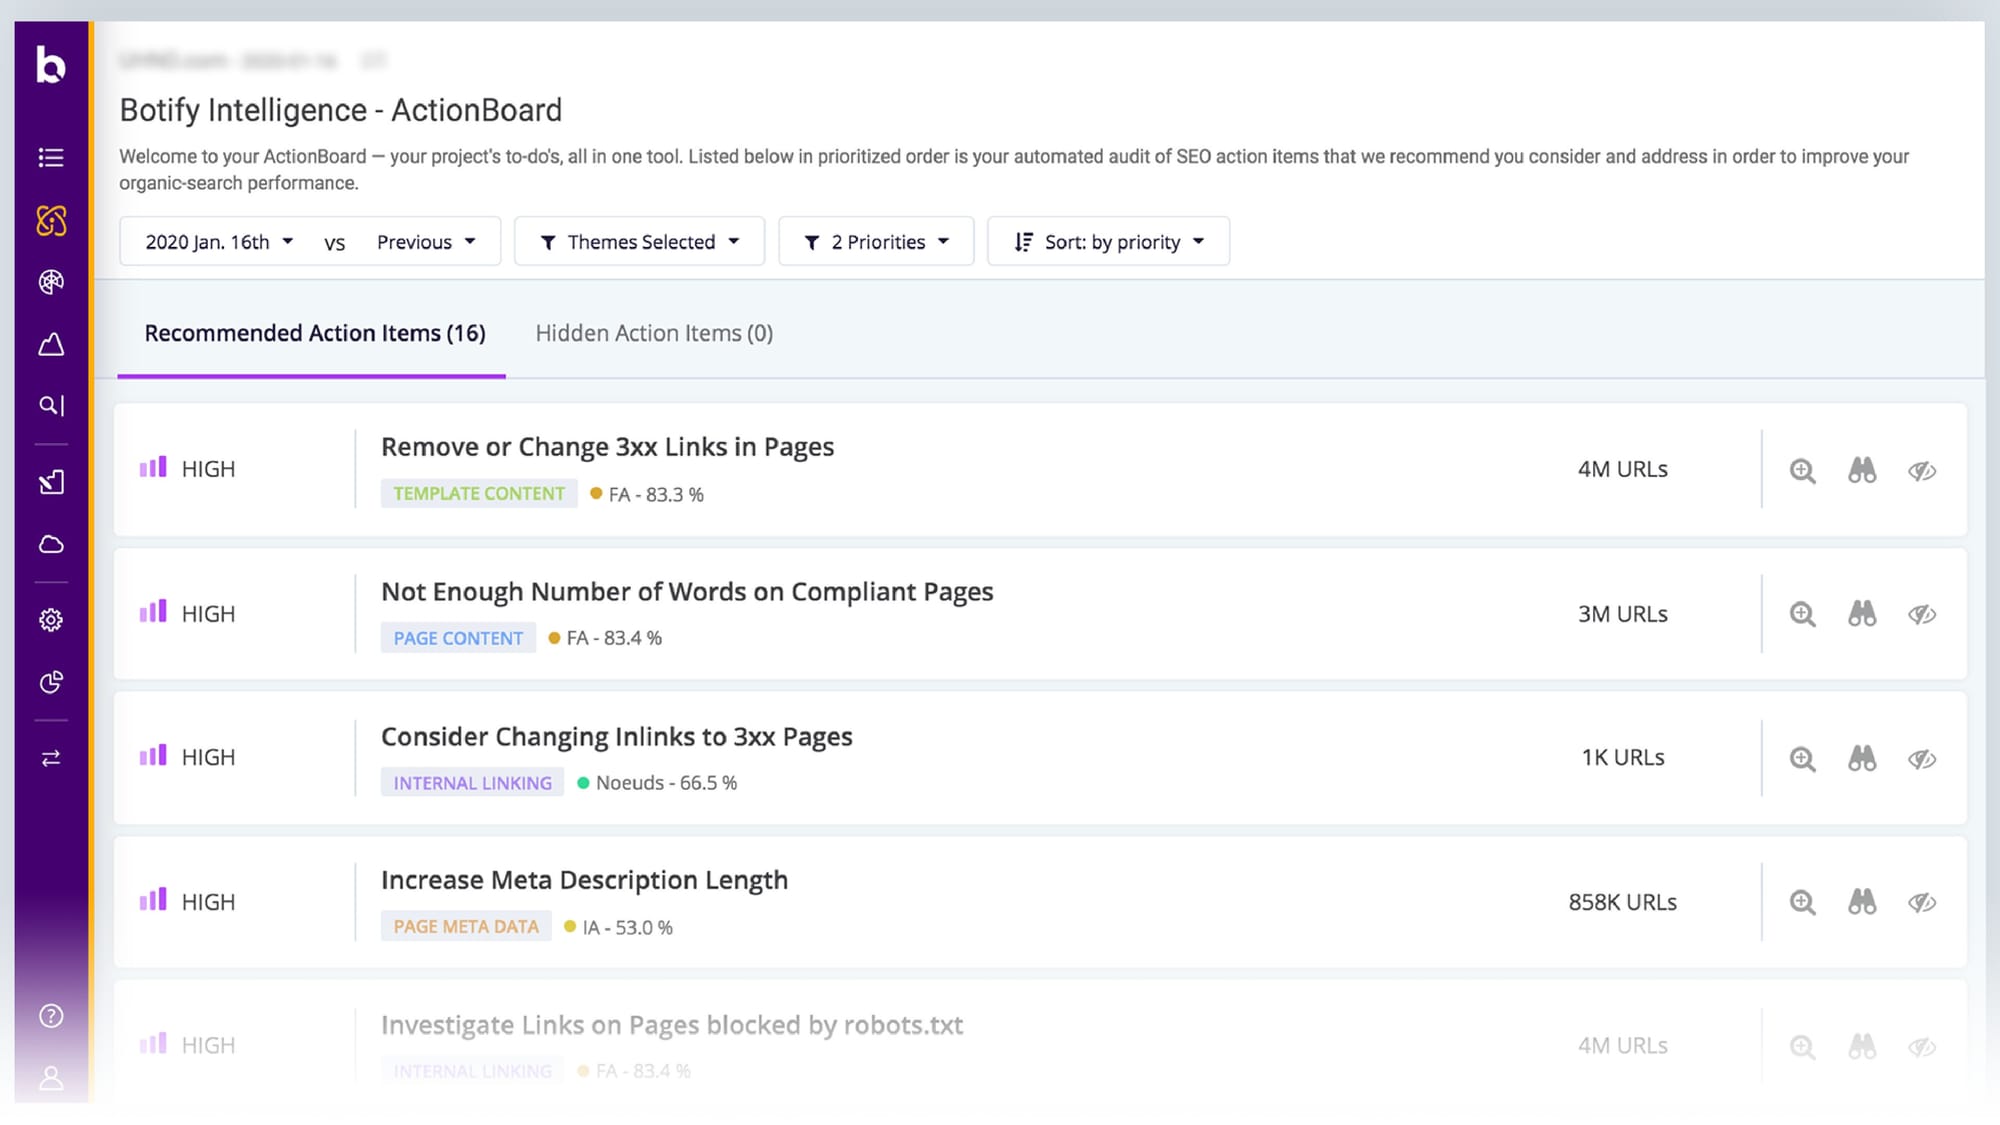
Task: Toggle visibility eye icon on Not Enough Words row
Action: [x=1923, y=614]
